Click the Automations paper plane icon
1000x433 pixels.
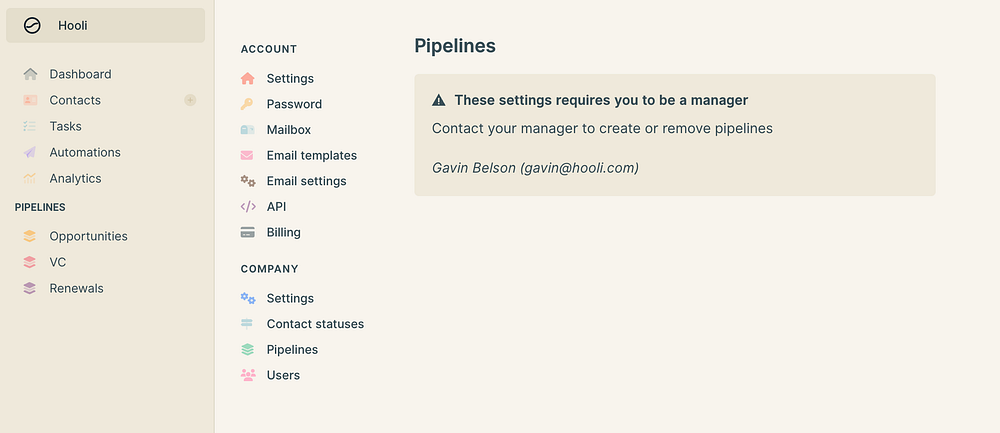30,152
